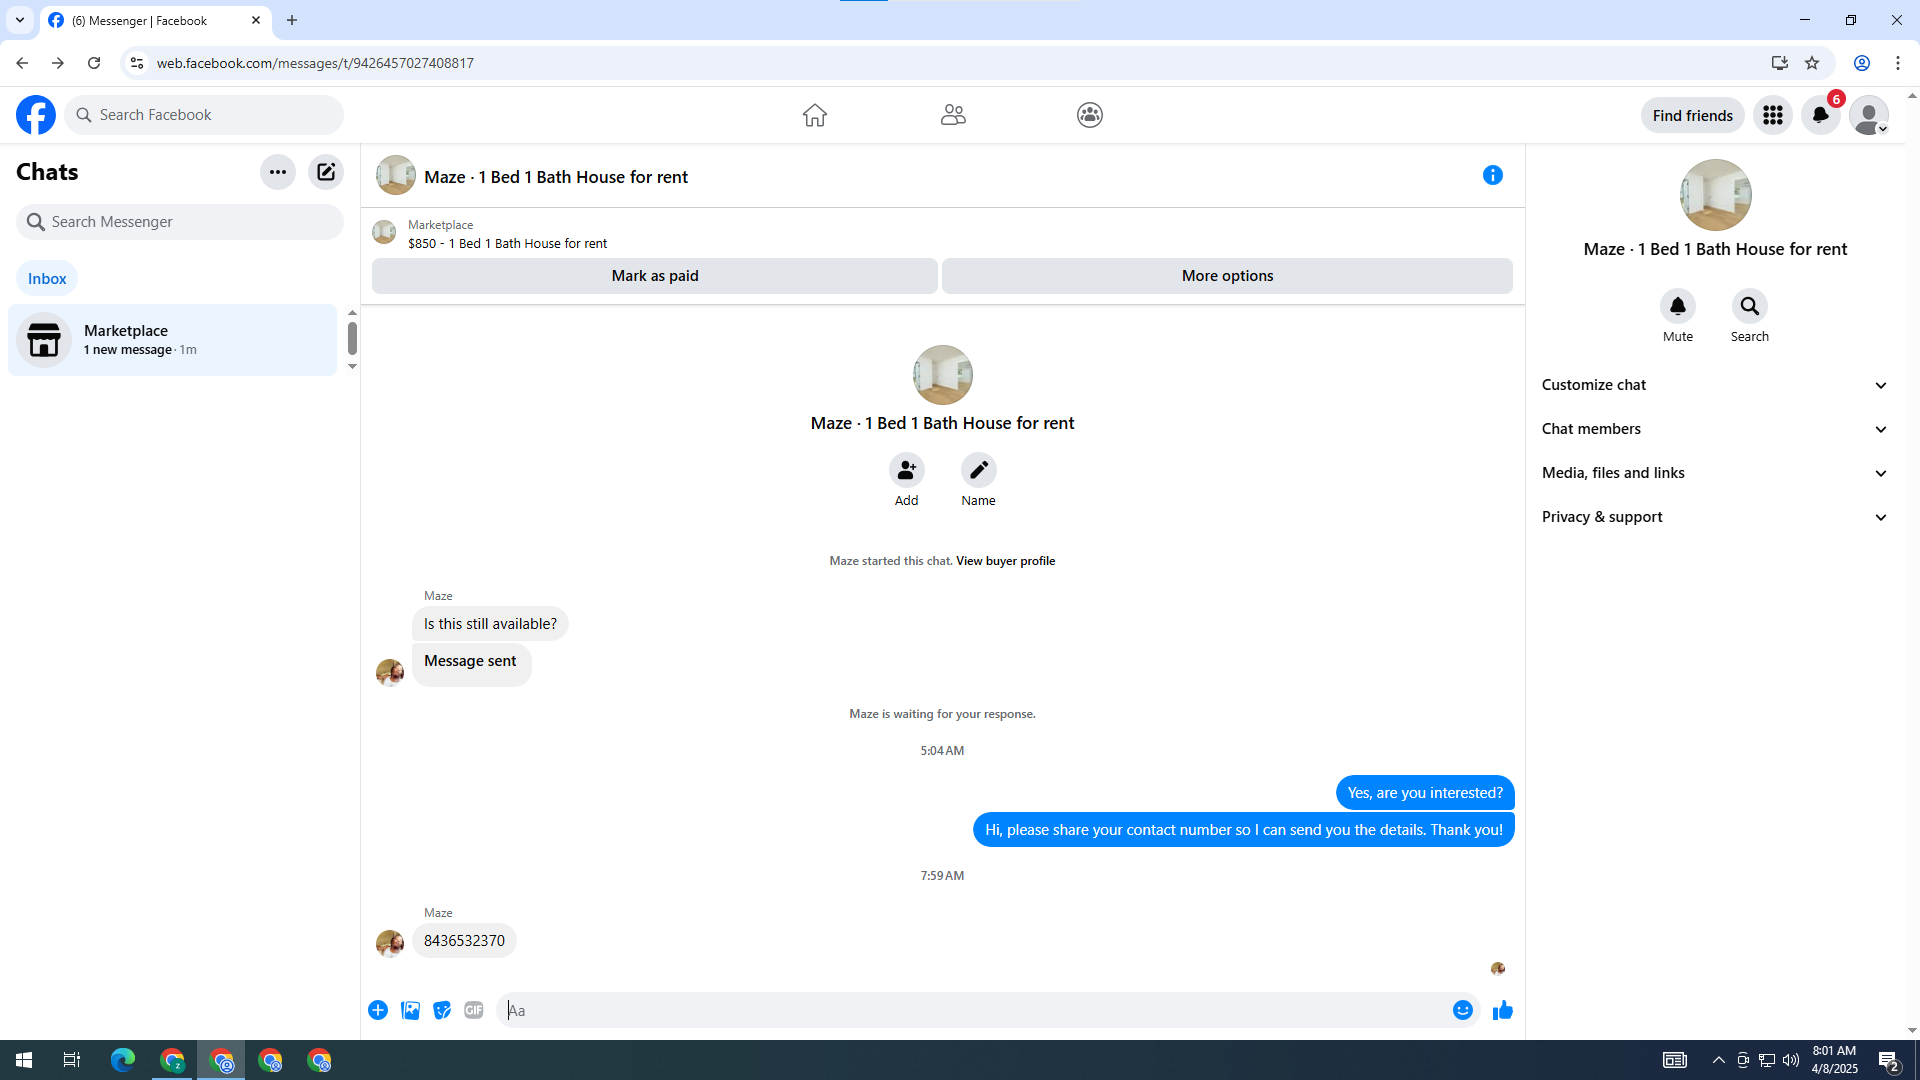Viewport: 1920px width, 1080px height.
Task: Select the Inbox tab
Action: (x=47, y=279)
